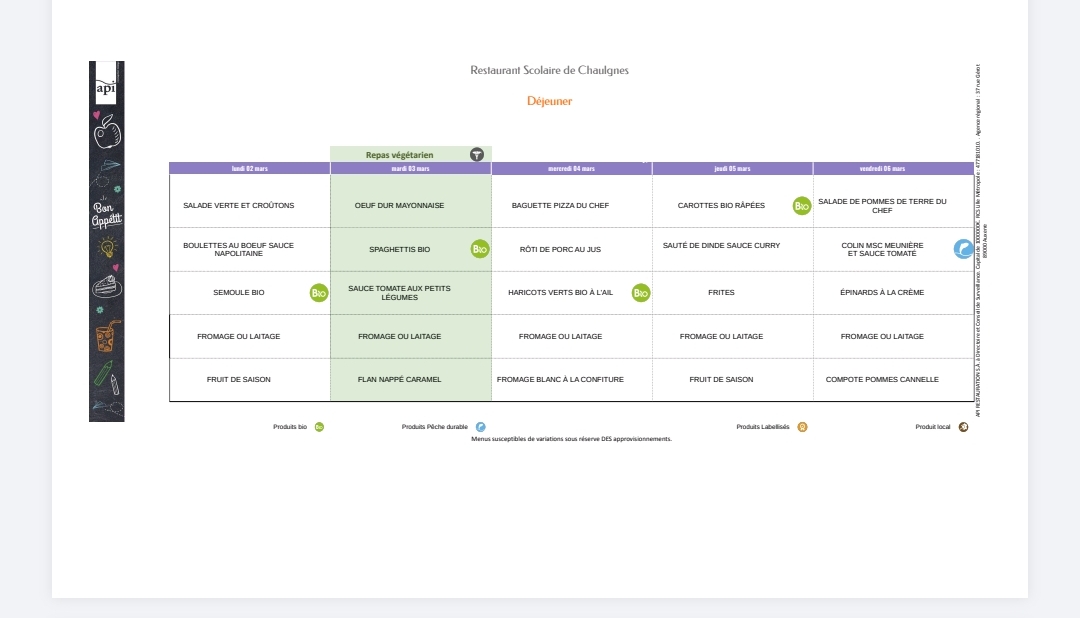Screen dimensions: 1080x618
Task: Click the Produits bio legend icon
Action: click(x=319, y=427)
